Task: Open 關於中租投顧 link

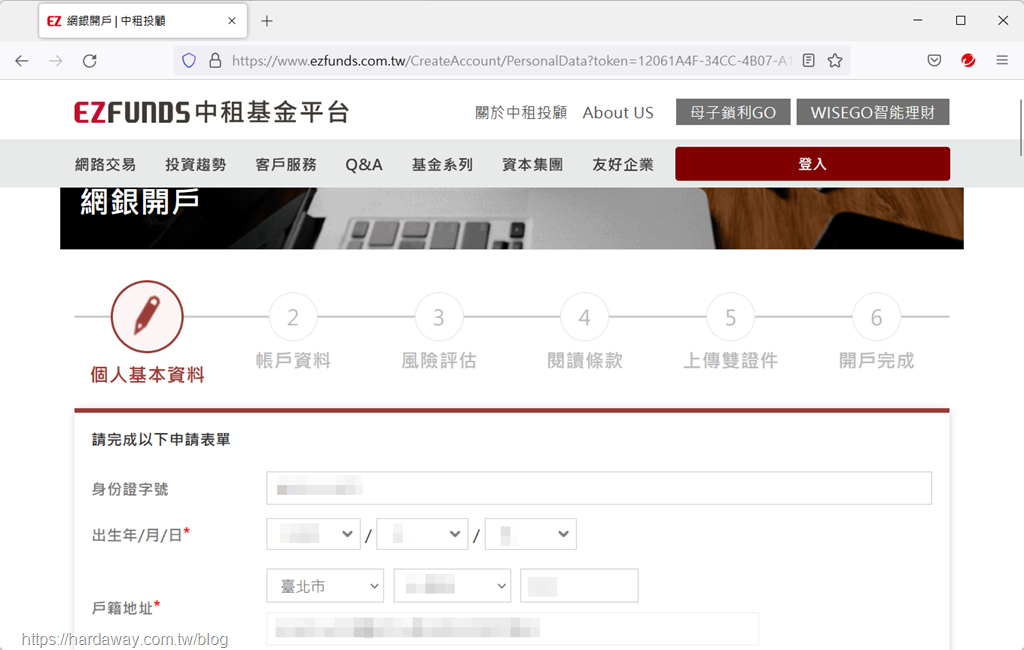Action: coord(520,112)
